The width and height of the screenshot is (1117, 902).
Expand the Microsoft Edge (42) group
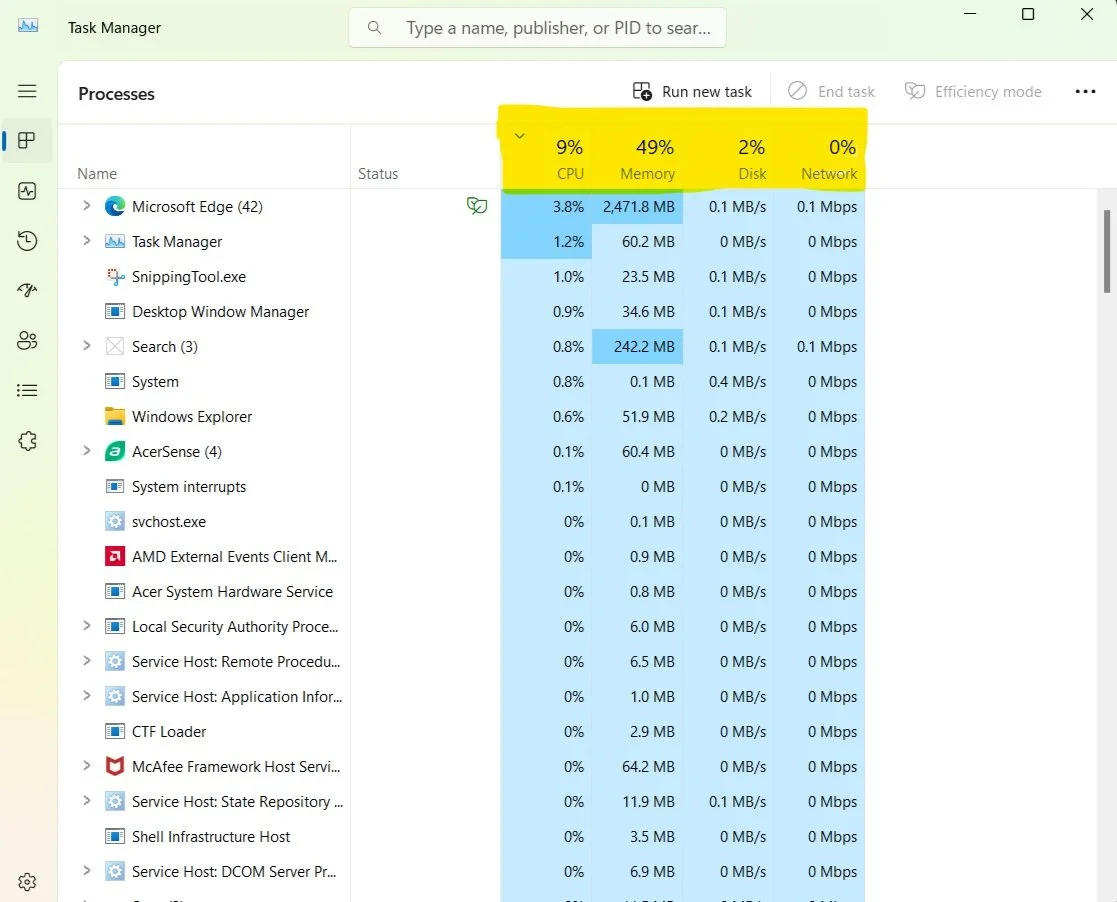coord(87,205)
